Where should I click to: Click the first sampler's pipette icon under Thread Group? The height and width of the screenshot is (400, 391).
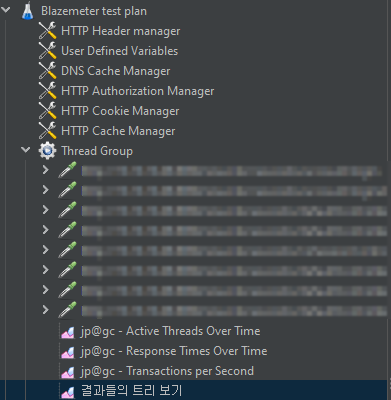click(x=67, y=170)
